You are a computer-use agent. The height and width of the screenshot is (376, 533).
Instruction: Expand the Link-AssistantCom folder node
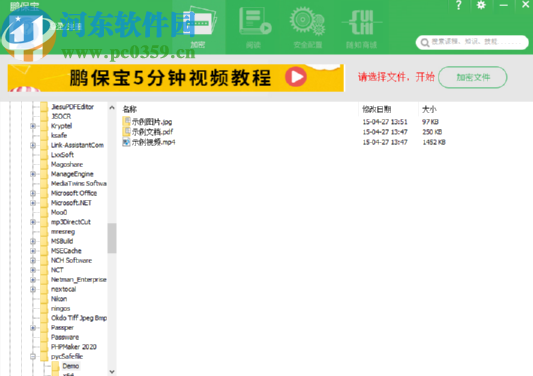click(x=33, y=145)
